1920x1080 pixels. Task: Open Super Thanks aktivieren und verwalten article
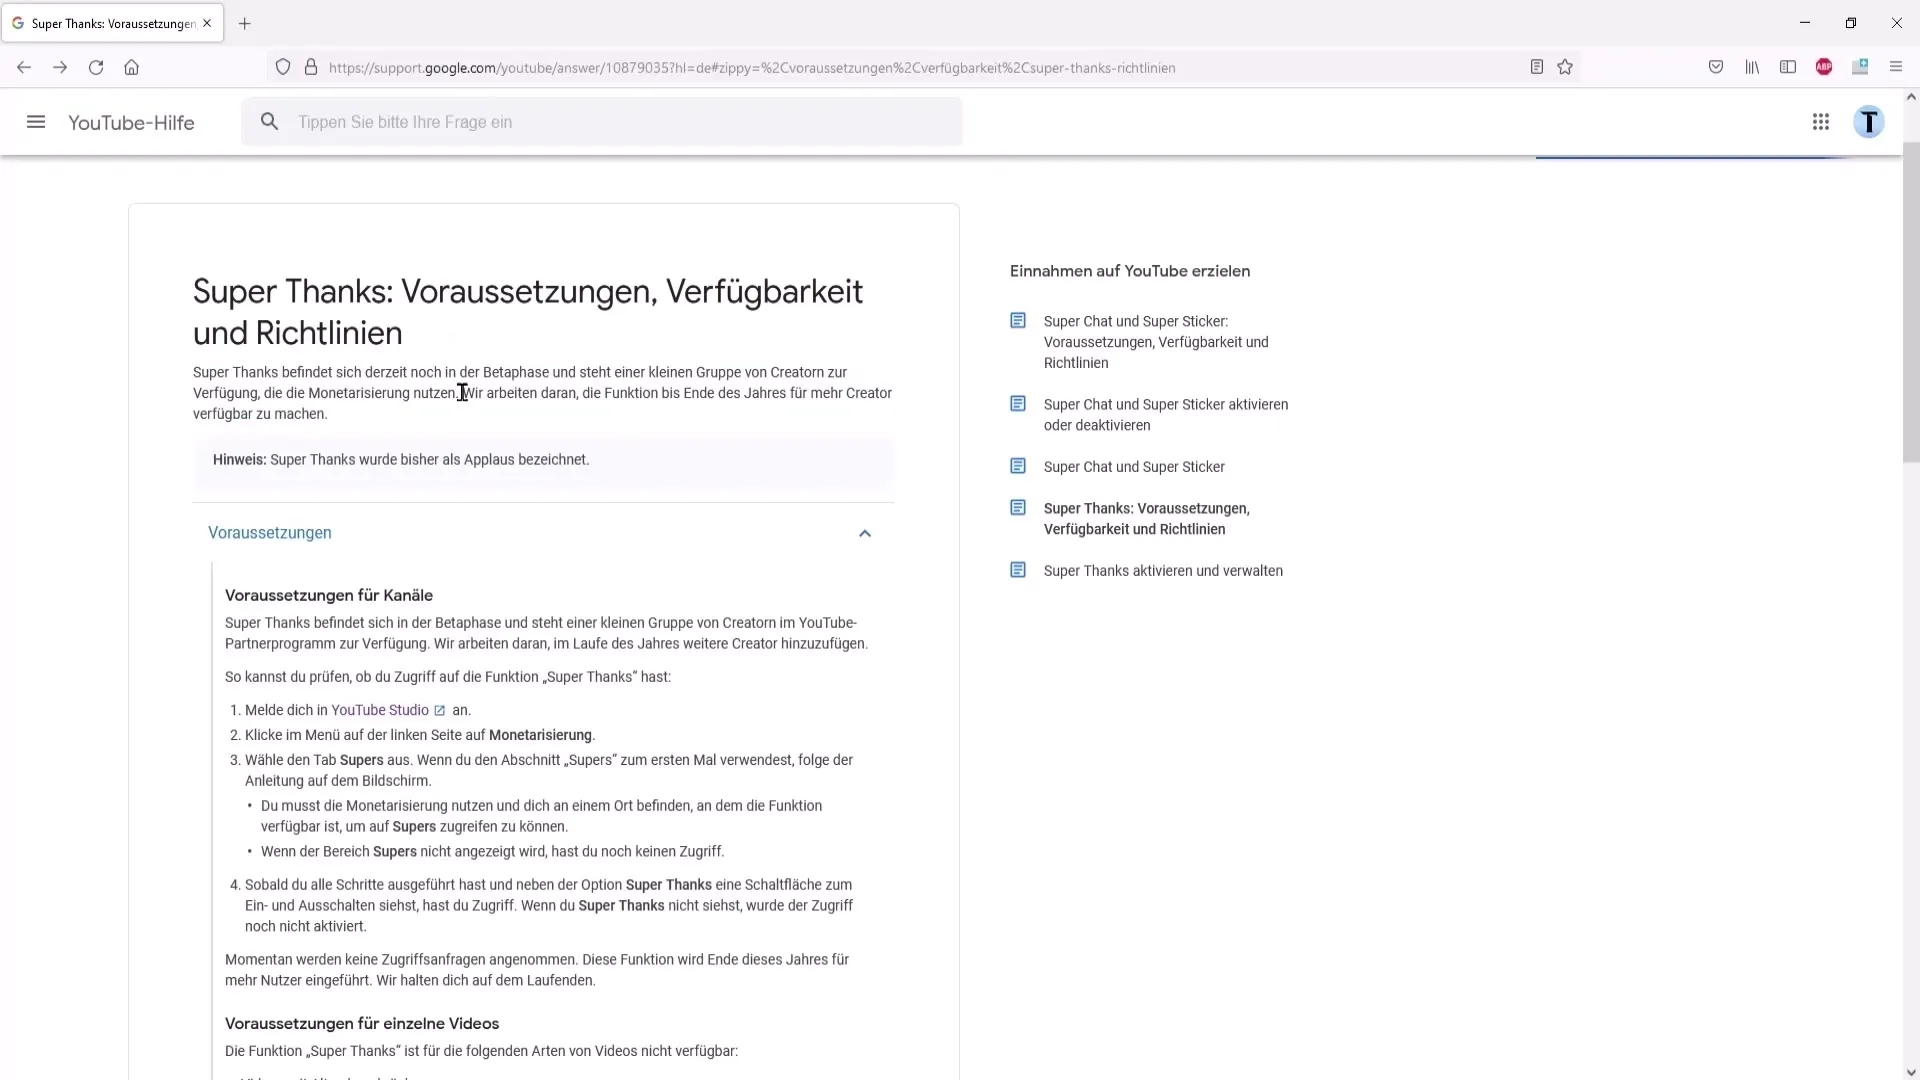[x=1163, y=571]
